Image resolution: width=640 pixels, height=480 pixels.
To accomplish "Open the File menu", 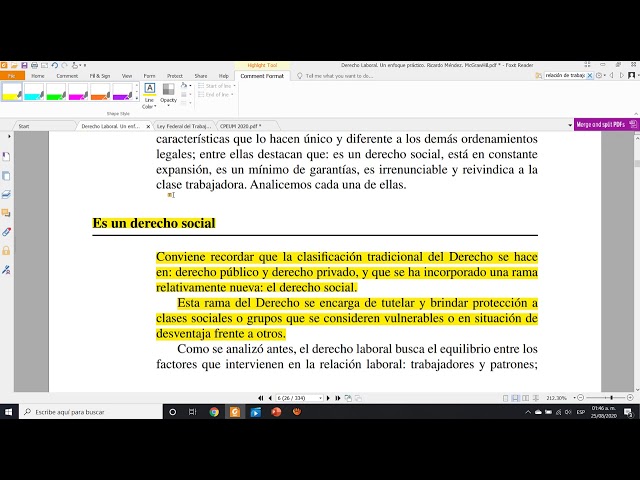I will (11, 75).
